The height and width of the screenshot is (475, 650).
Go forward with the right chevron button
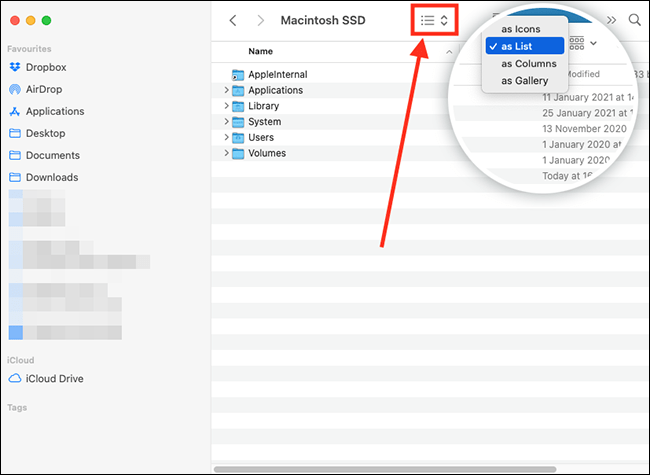pyautogui.click(x=260, y=20)
